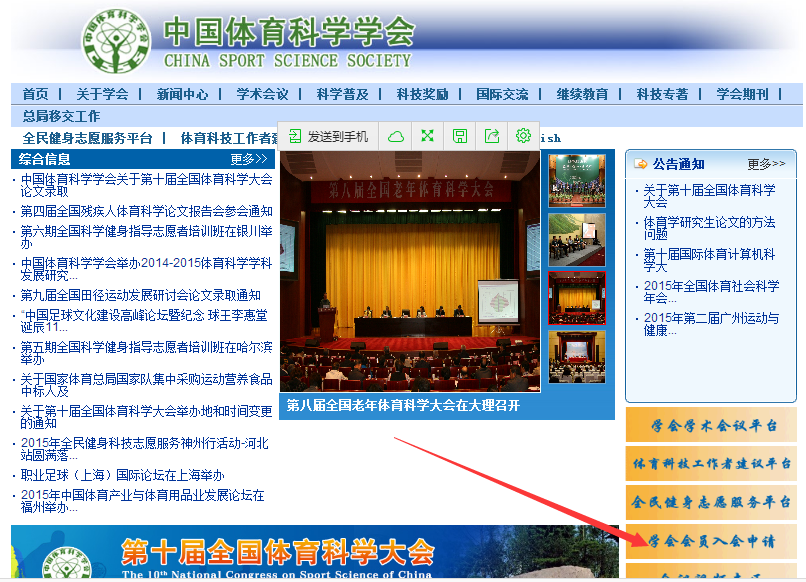Screen dimensions: 806x582
Task: Open the notice 2015年全国体育社会科学年会
Action: pyautogui.click(x=711, y=292)
